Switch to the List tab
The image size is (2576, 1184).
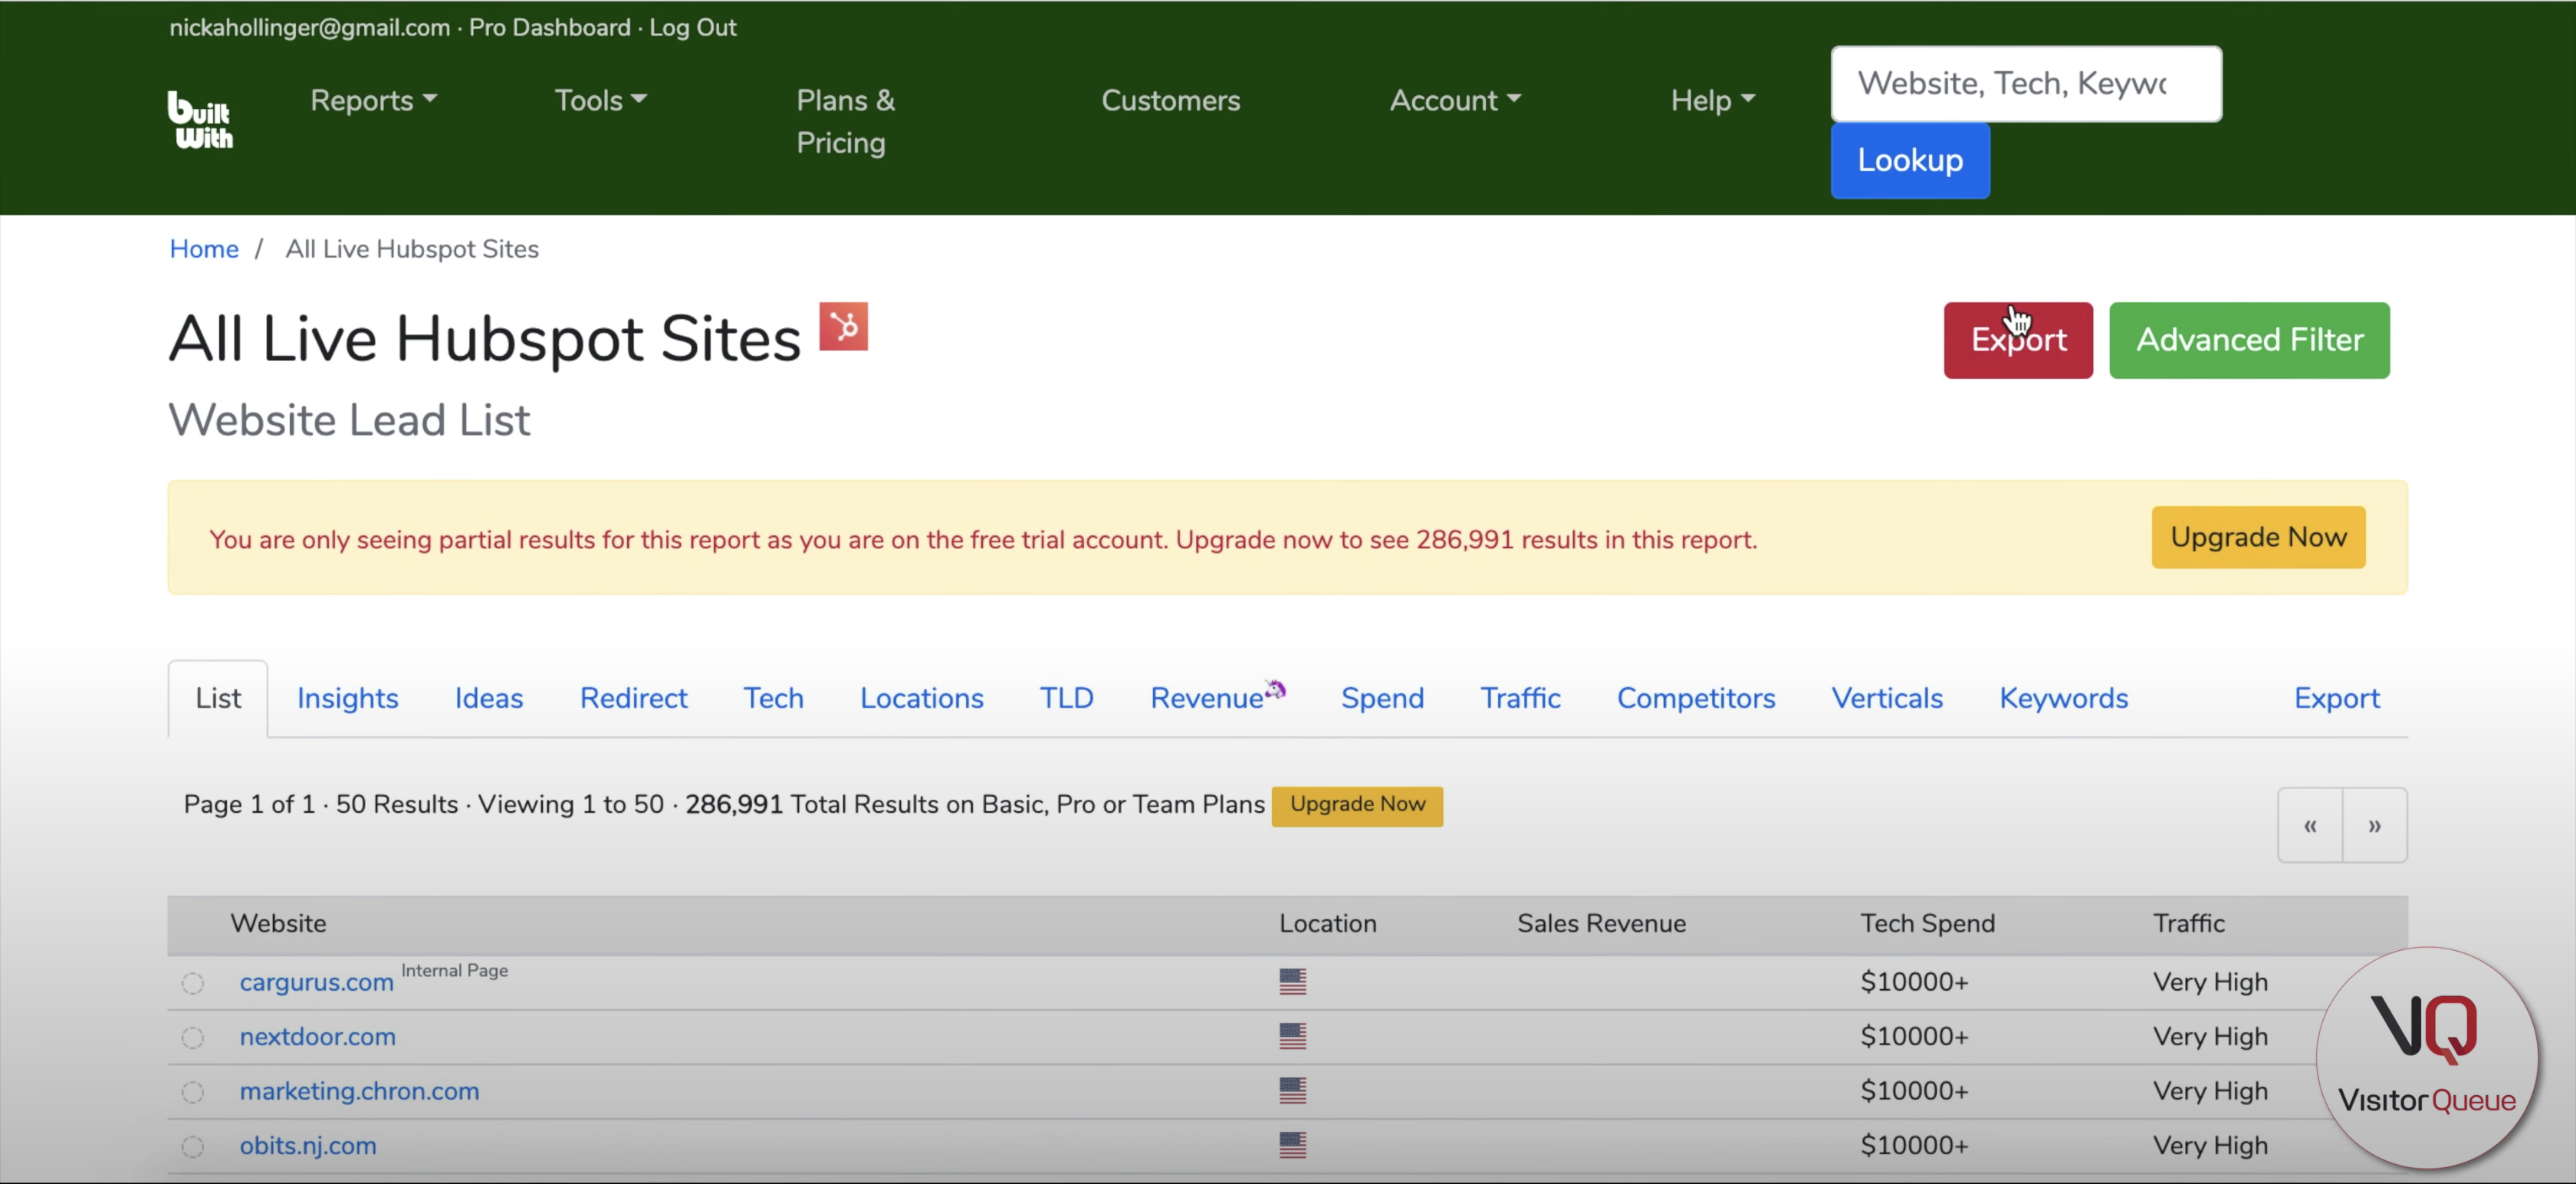pyautogui.click(x=218, y=698)
